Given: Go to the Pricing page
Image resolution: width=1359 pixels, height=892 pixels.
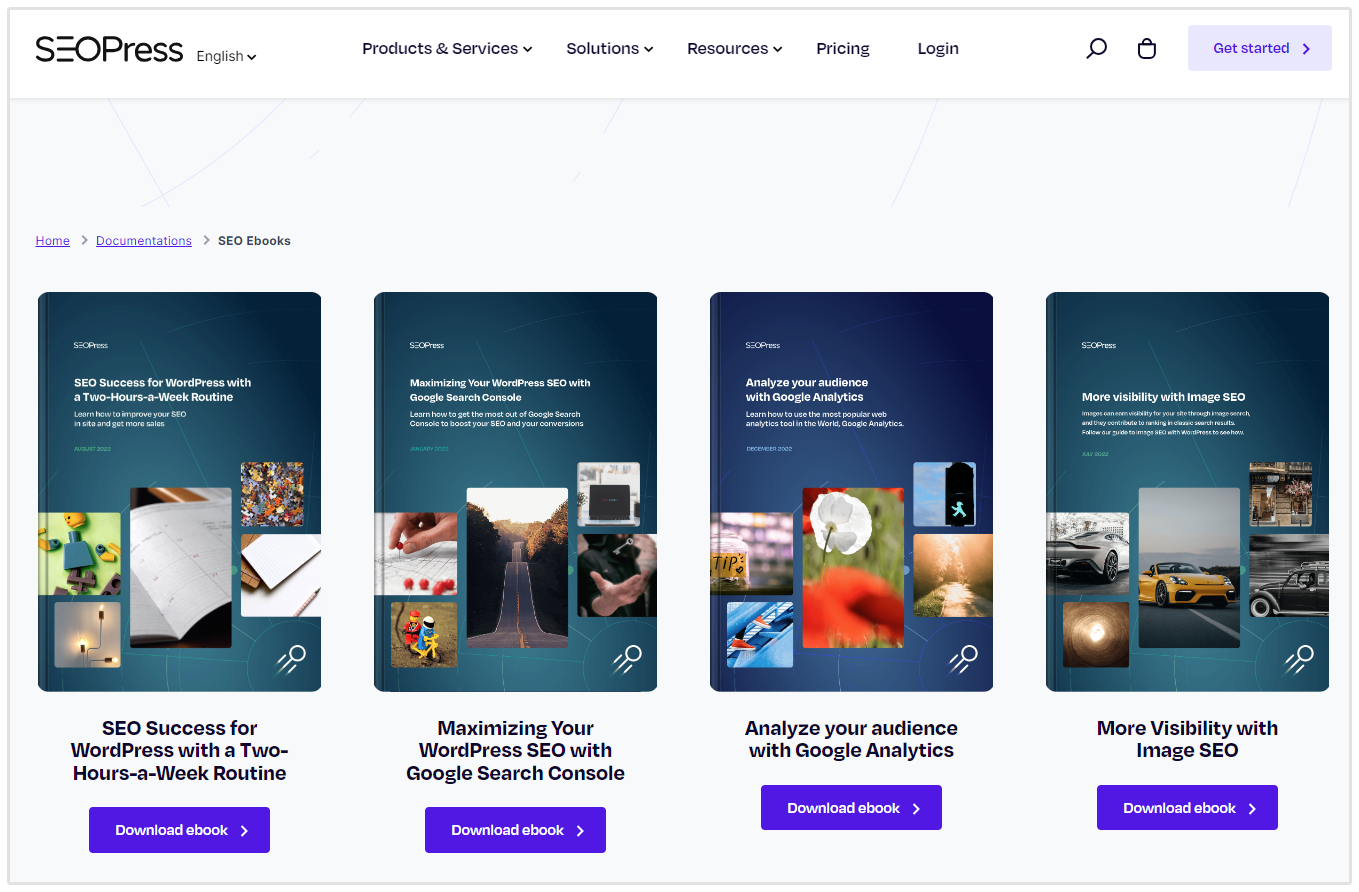Looking at the screenshot, I should coord(842,48).
